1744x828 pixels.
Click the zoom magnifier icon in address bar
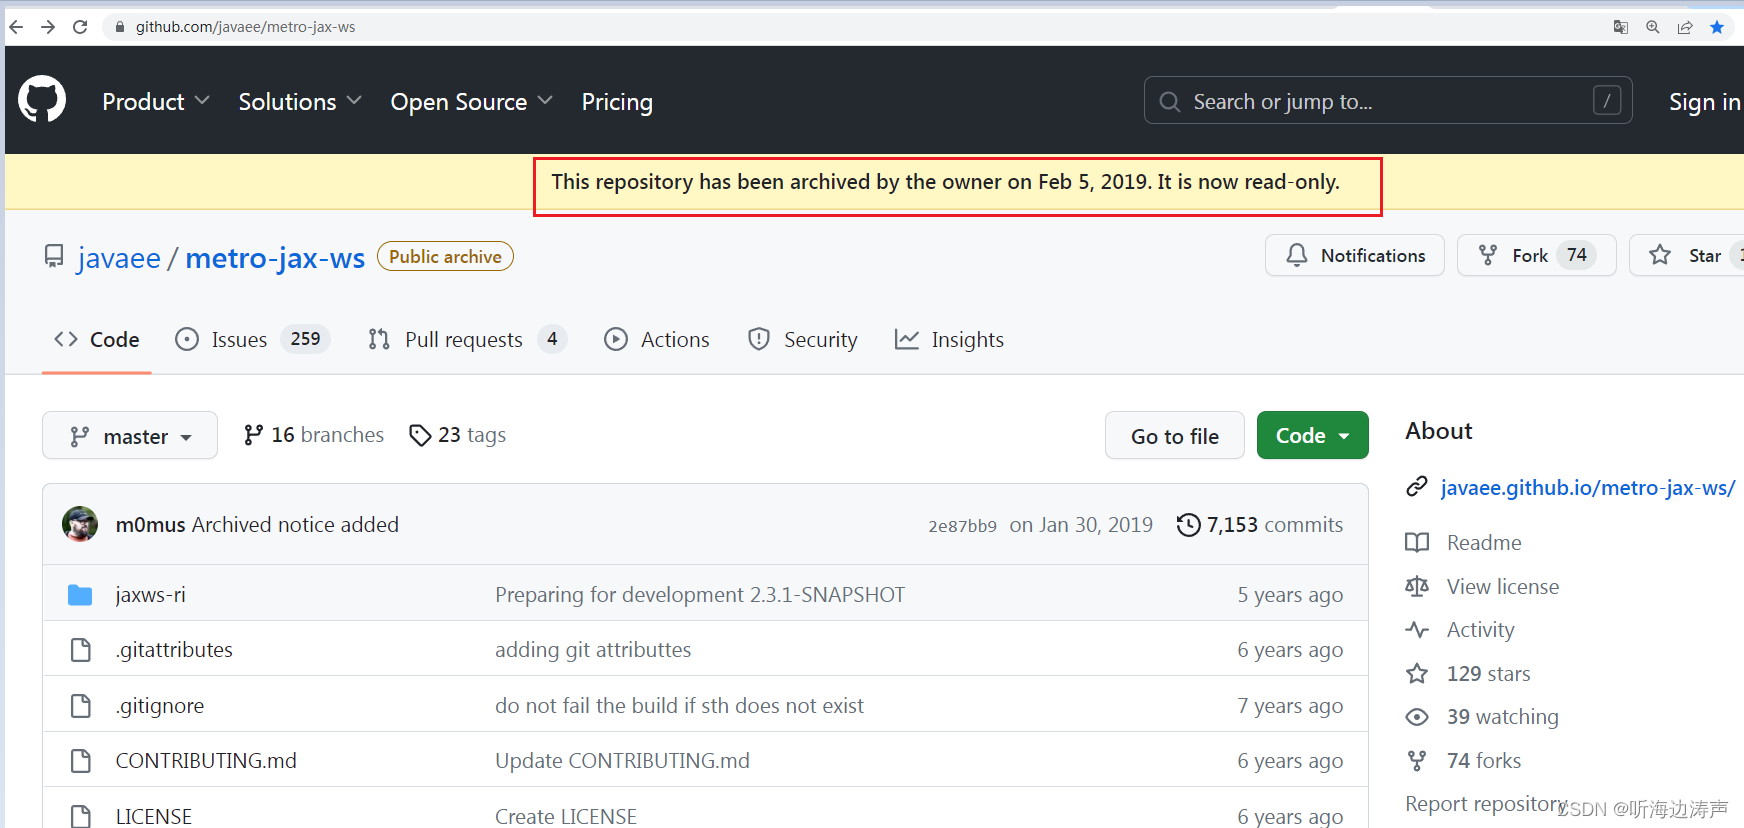click(x=1653, y=27)
